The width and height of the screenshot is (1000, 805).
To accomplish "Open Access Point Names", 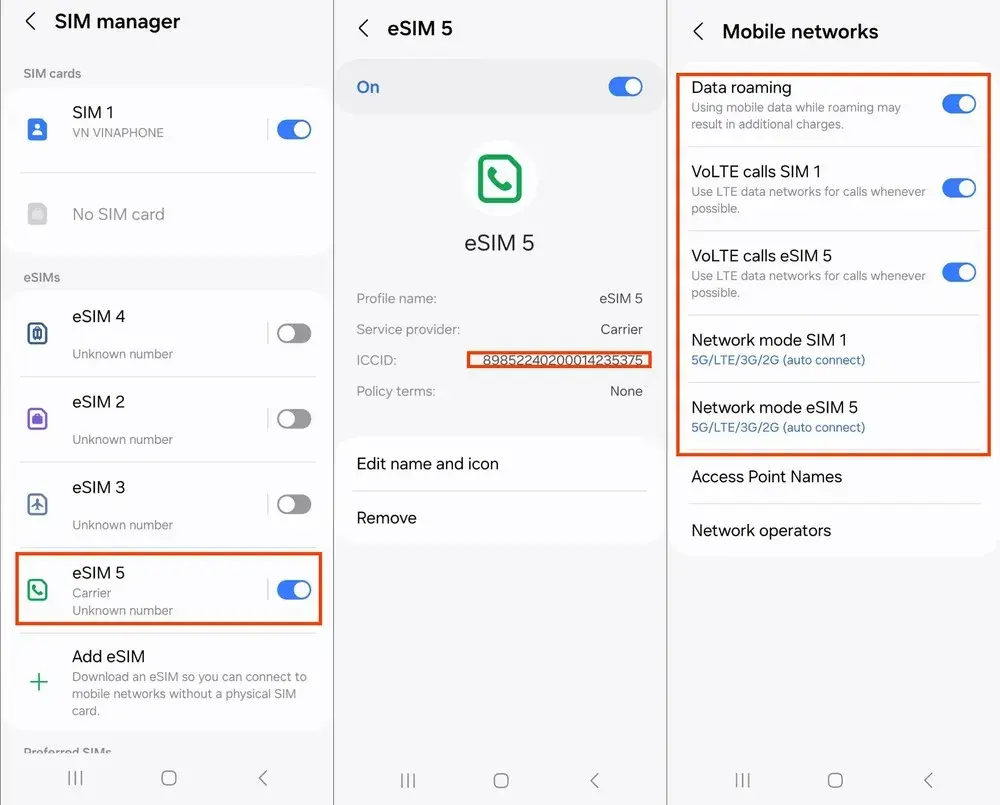I will click(834, 476).
